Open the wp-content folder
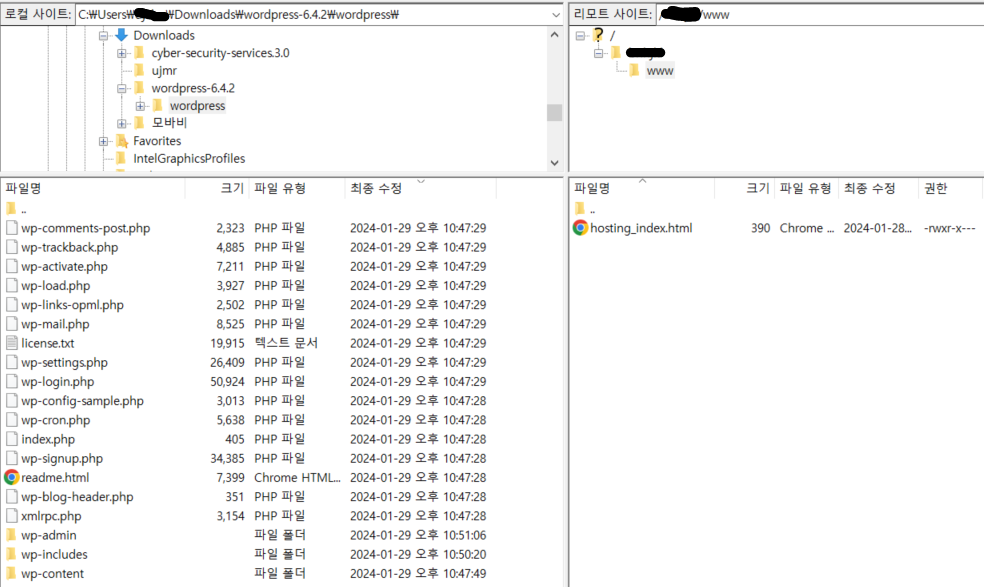The image size is (984, 587). click(x=53, y=573)
